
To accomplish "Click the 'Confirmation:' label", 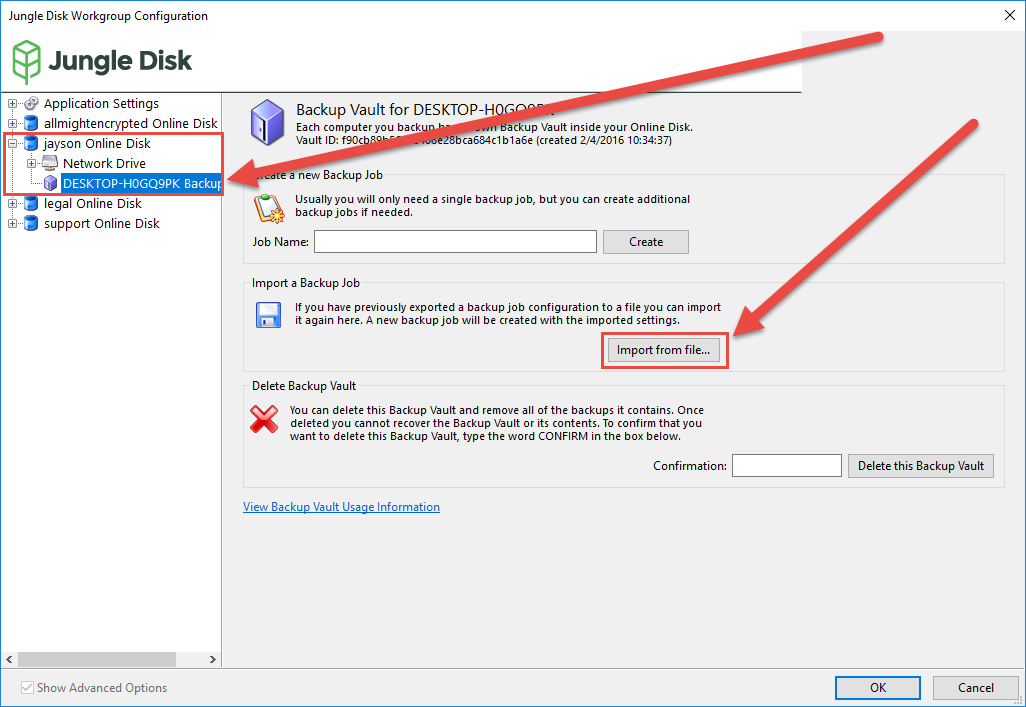I will click(690, 465).
